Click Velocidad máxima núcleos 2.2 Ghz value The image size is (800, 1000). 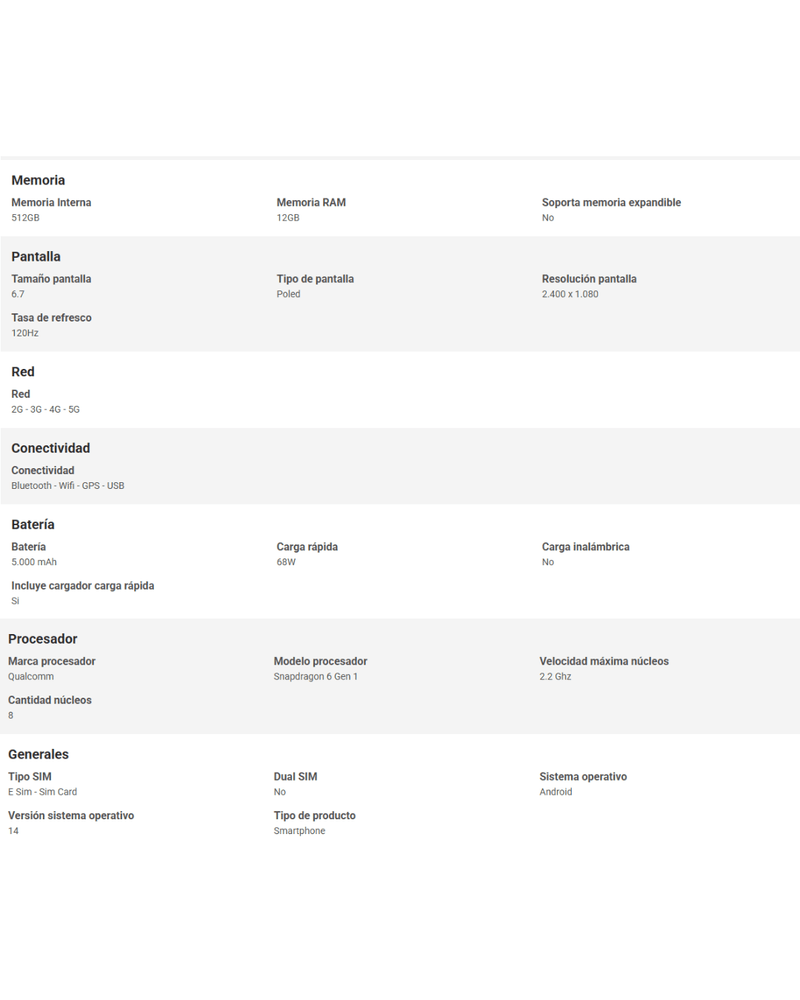(555, 677)
